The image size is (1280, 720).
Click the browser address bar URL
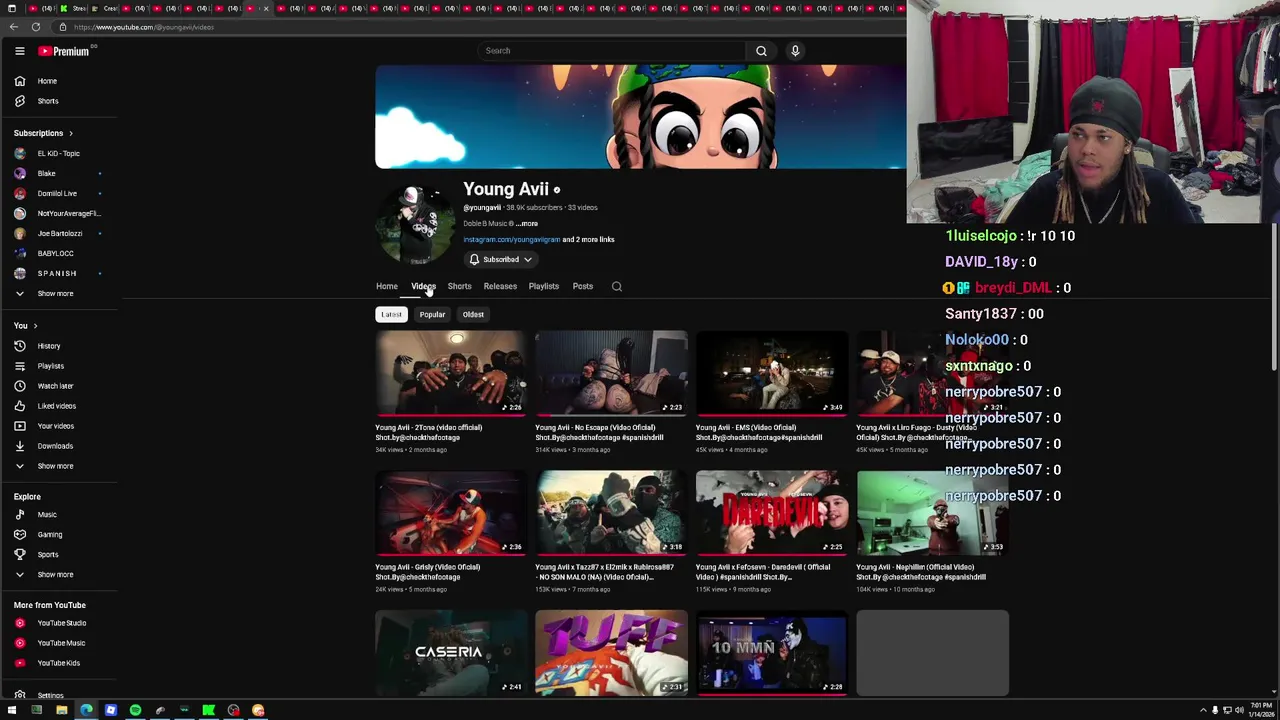(144, 27)
